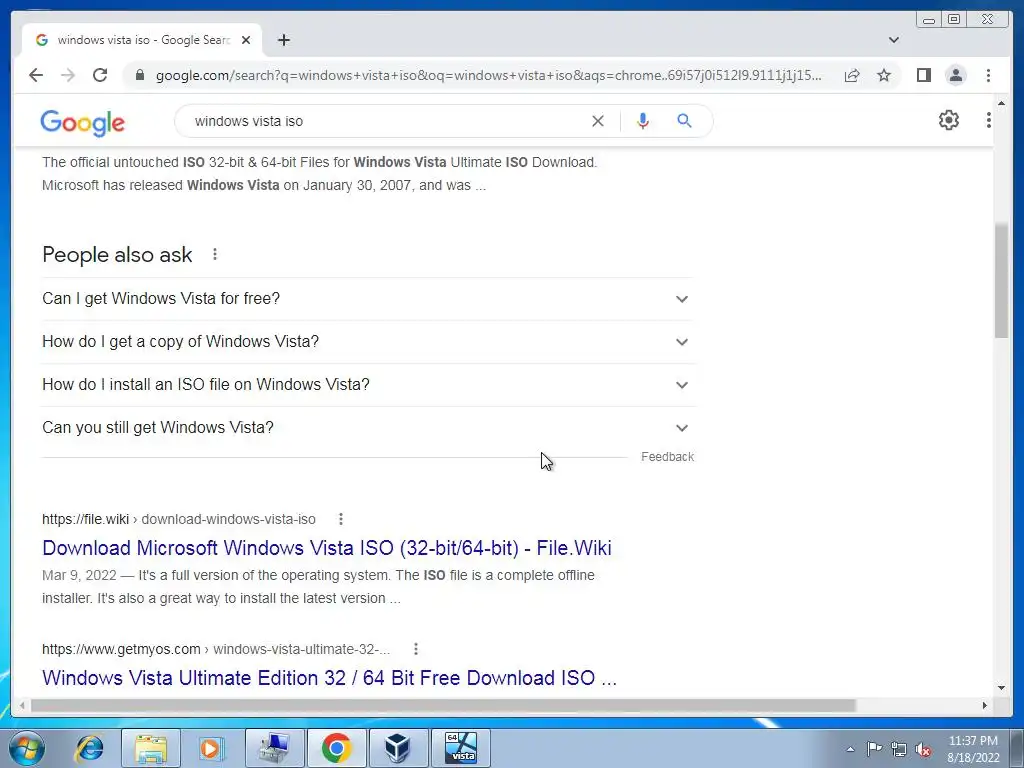Click the scroll right arrow
This screenshot has width=1024, height=768.
pos(985,705)
